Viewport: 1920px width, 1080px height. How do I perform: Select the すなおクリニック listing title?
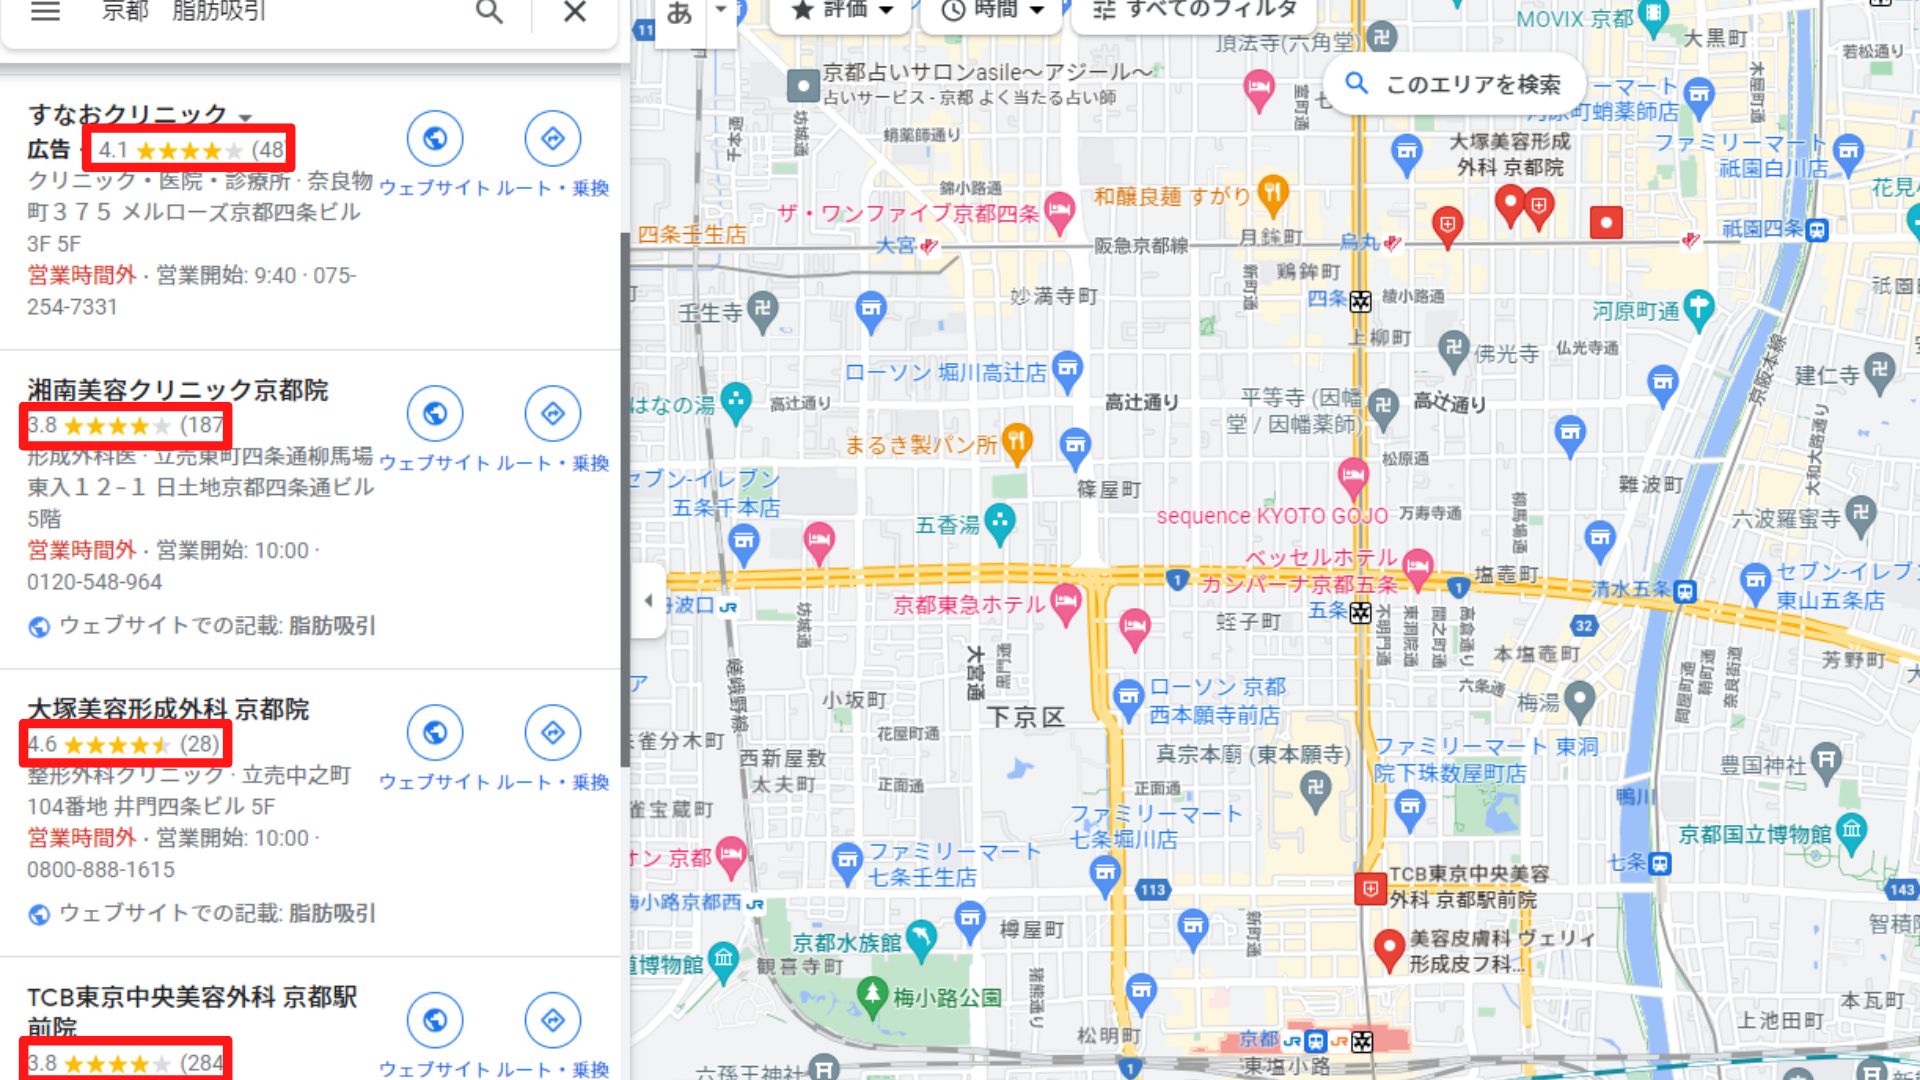127,115
